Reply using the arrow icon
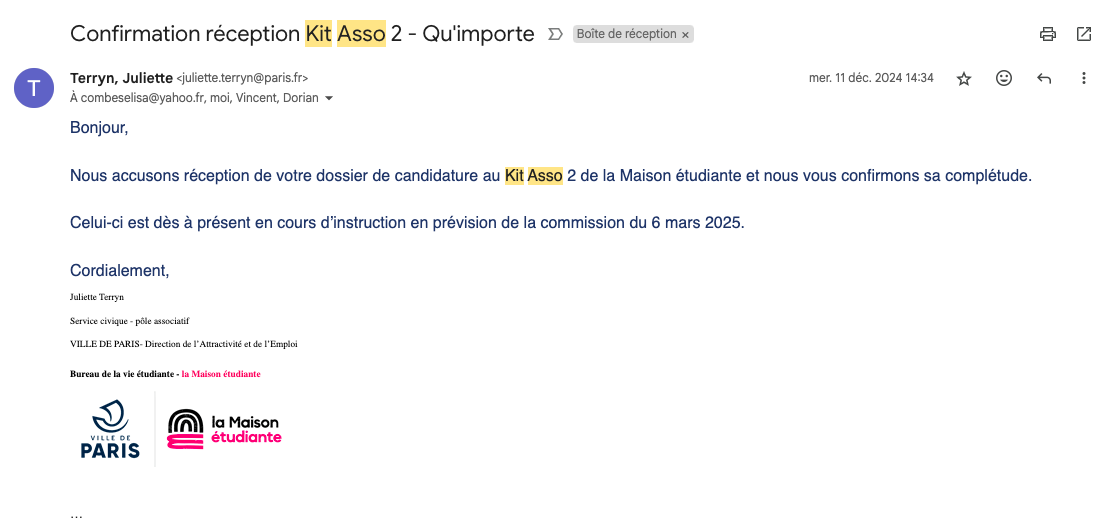The height and width of the screenshot is (527, 1114). click(x=1044, y=78)
